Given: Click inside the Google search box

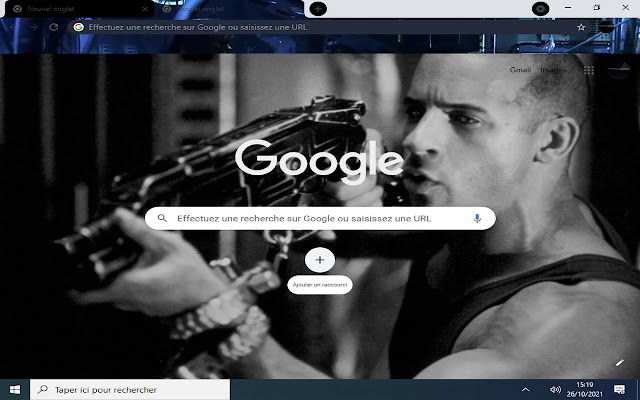Looking at the screenshot, I should 320,218.
